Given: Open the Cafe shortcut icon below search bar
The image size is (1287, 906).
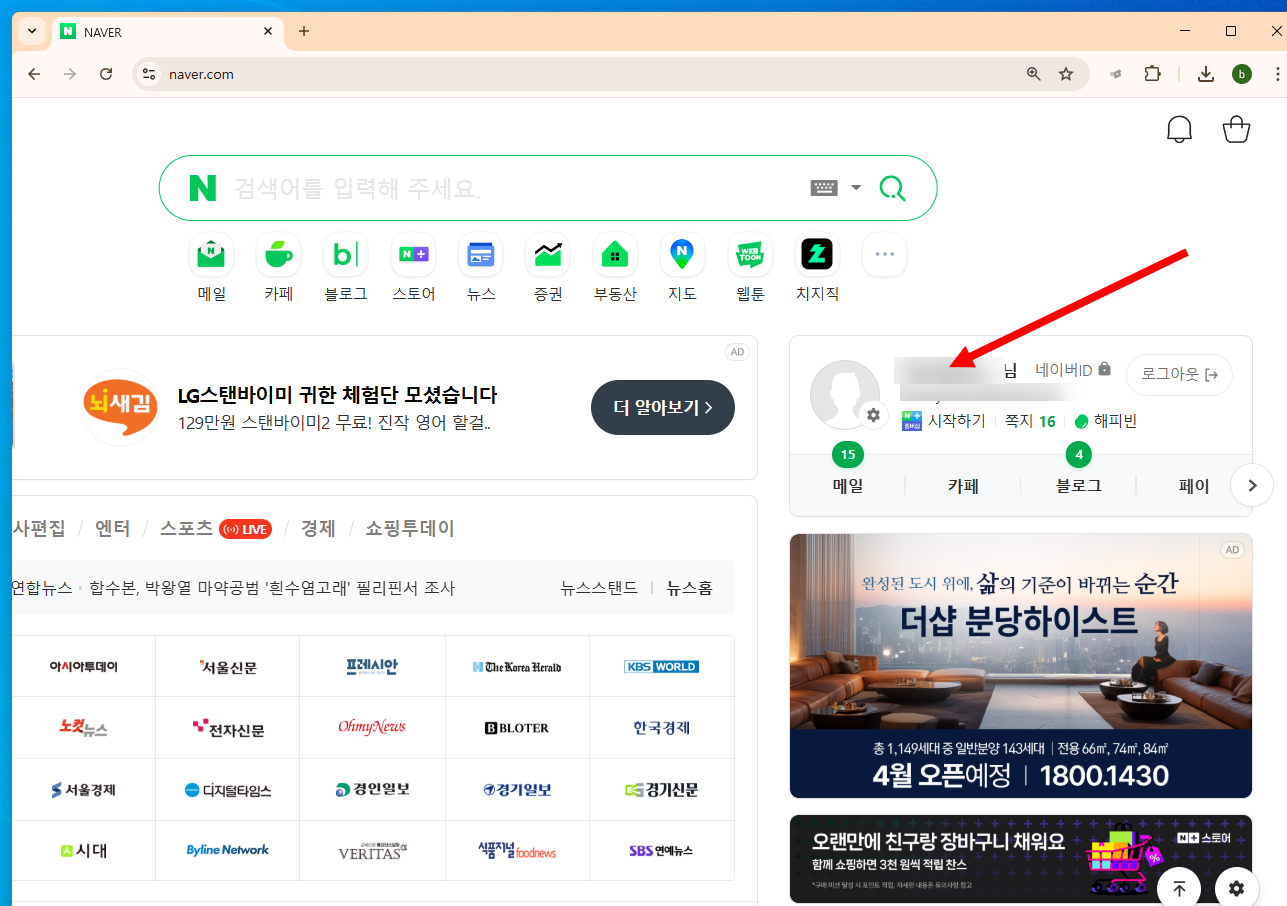Looking at the screenshot, I should click(x=278, y=255).
